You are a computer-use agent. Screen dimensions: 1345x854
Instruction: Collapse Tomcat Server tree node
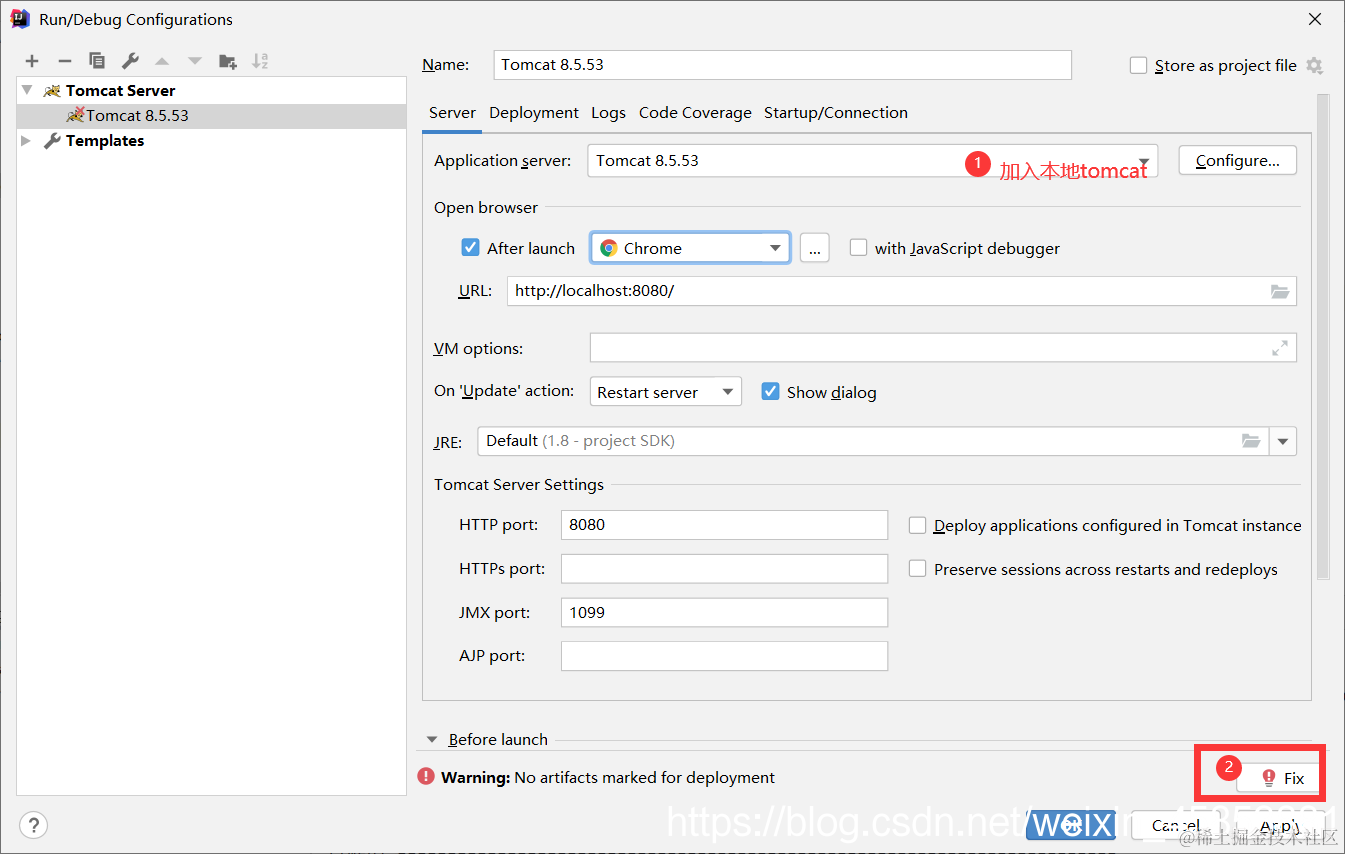point(27,90)
